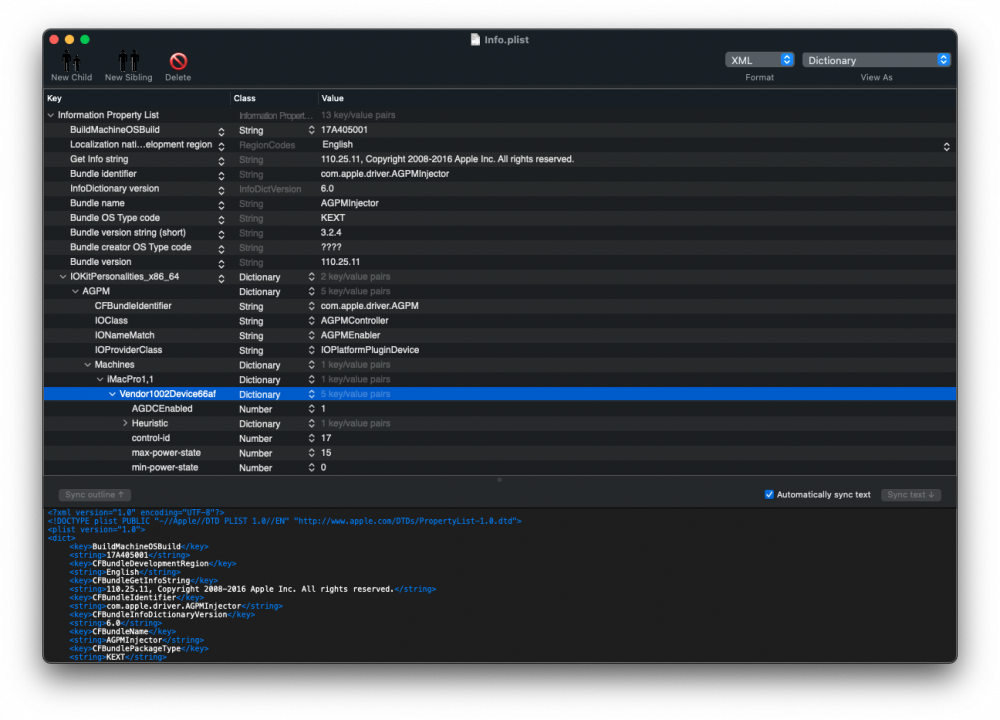Viewport: 1000px width, 720px height.
Task: Select the IOProviderClass key
Action: [128, 350]
